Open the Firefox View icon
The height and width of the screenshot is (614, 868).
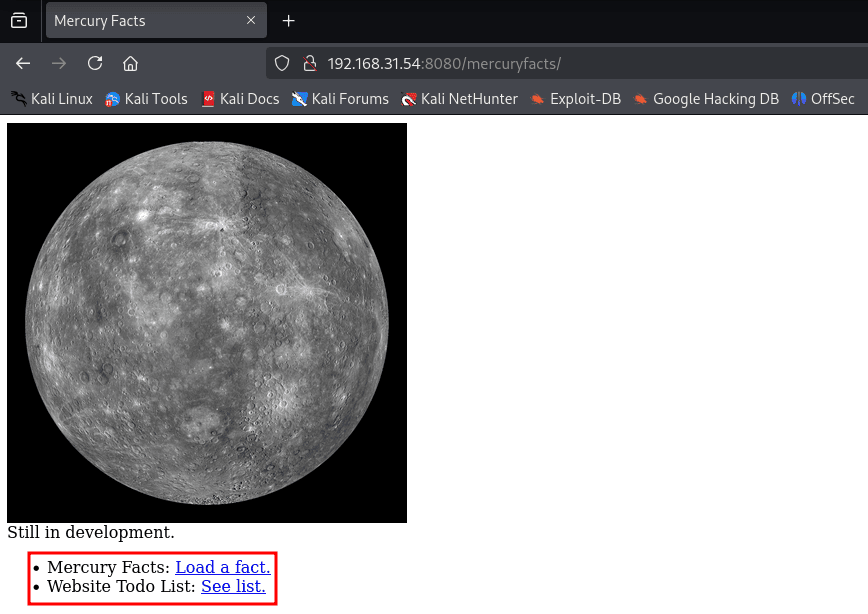pyautogui.click(x=19, y=21)
